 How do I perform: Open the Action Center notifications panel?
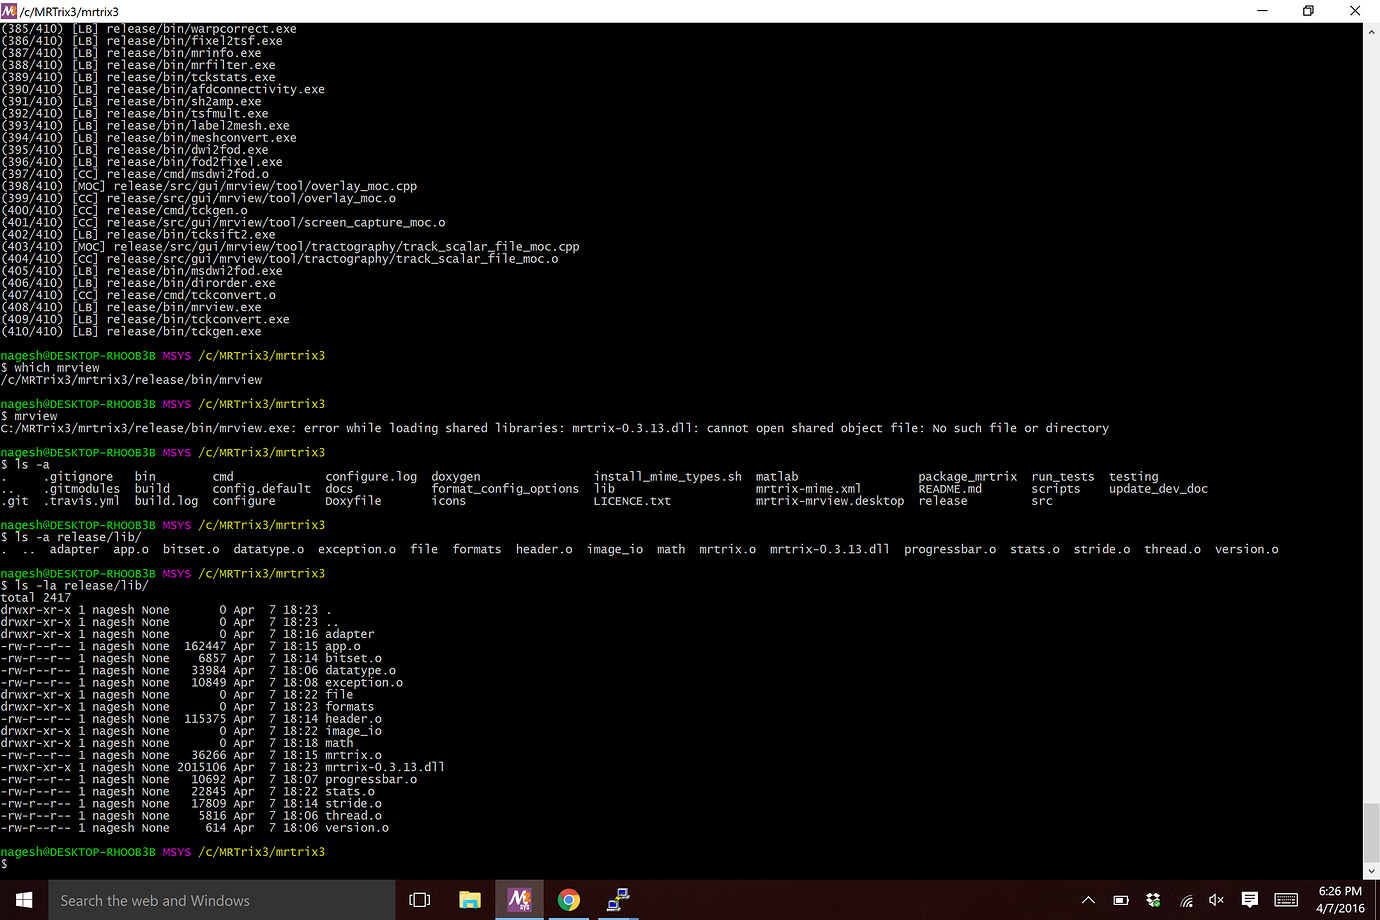1249,899
